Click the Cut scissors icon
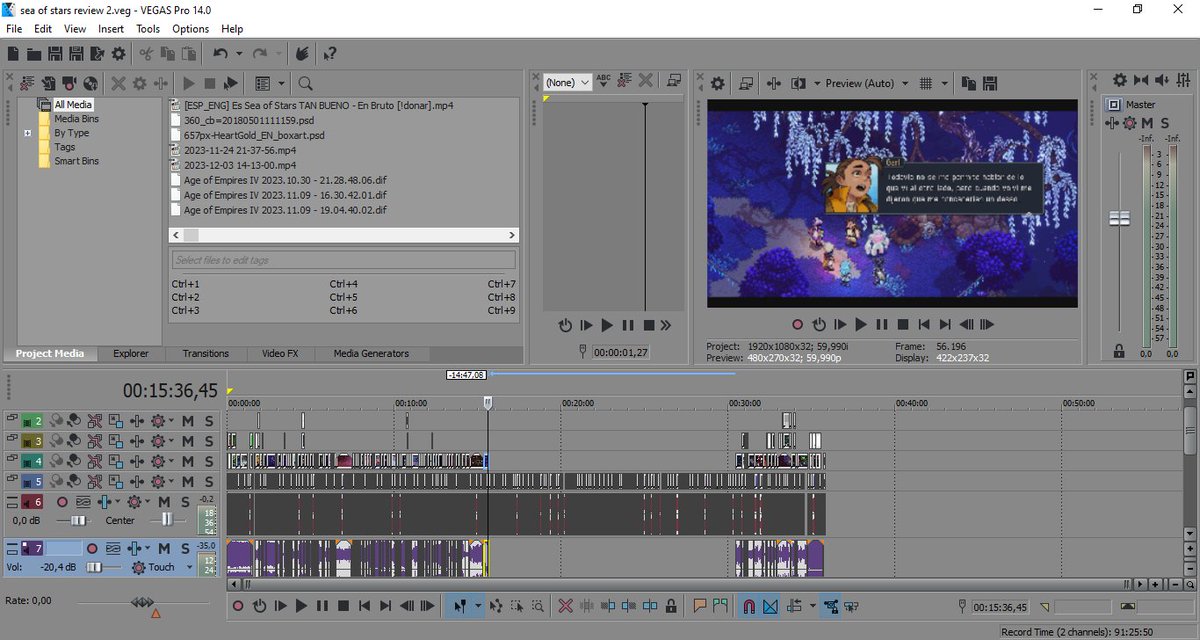The width and height of the screenshot is (1200, 640). pyautogui.click(x=146, y=54)
